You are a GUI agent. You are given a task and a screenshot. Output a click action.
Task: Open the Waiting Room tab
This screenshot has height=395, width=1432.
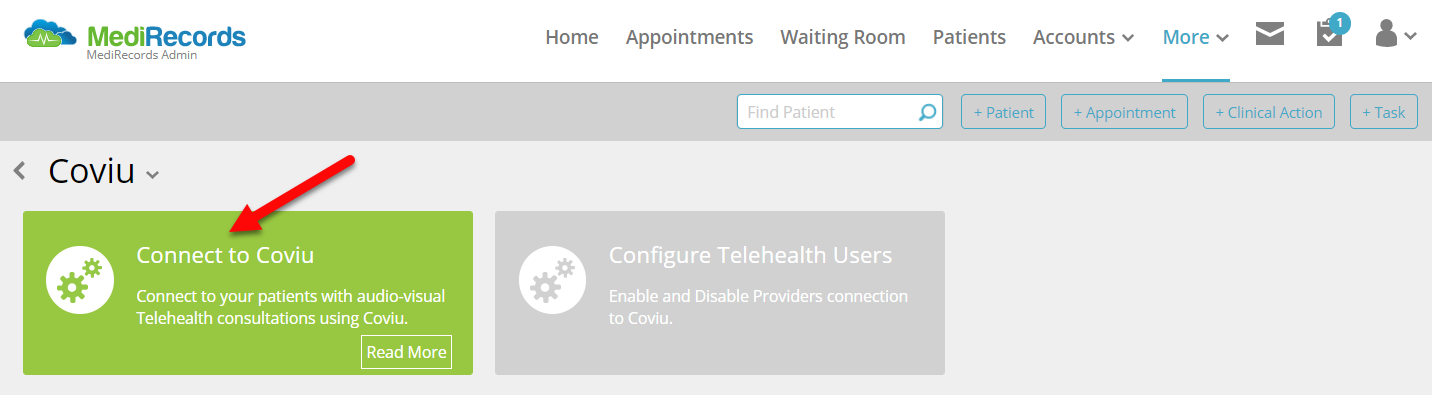pyautogui.click(x=843, y=37)
